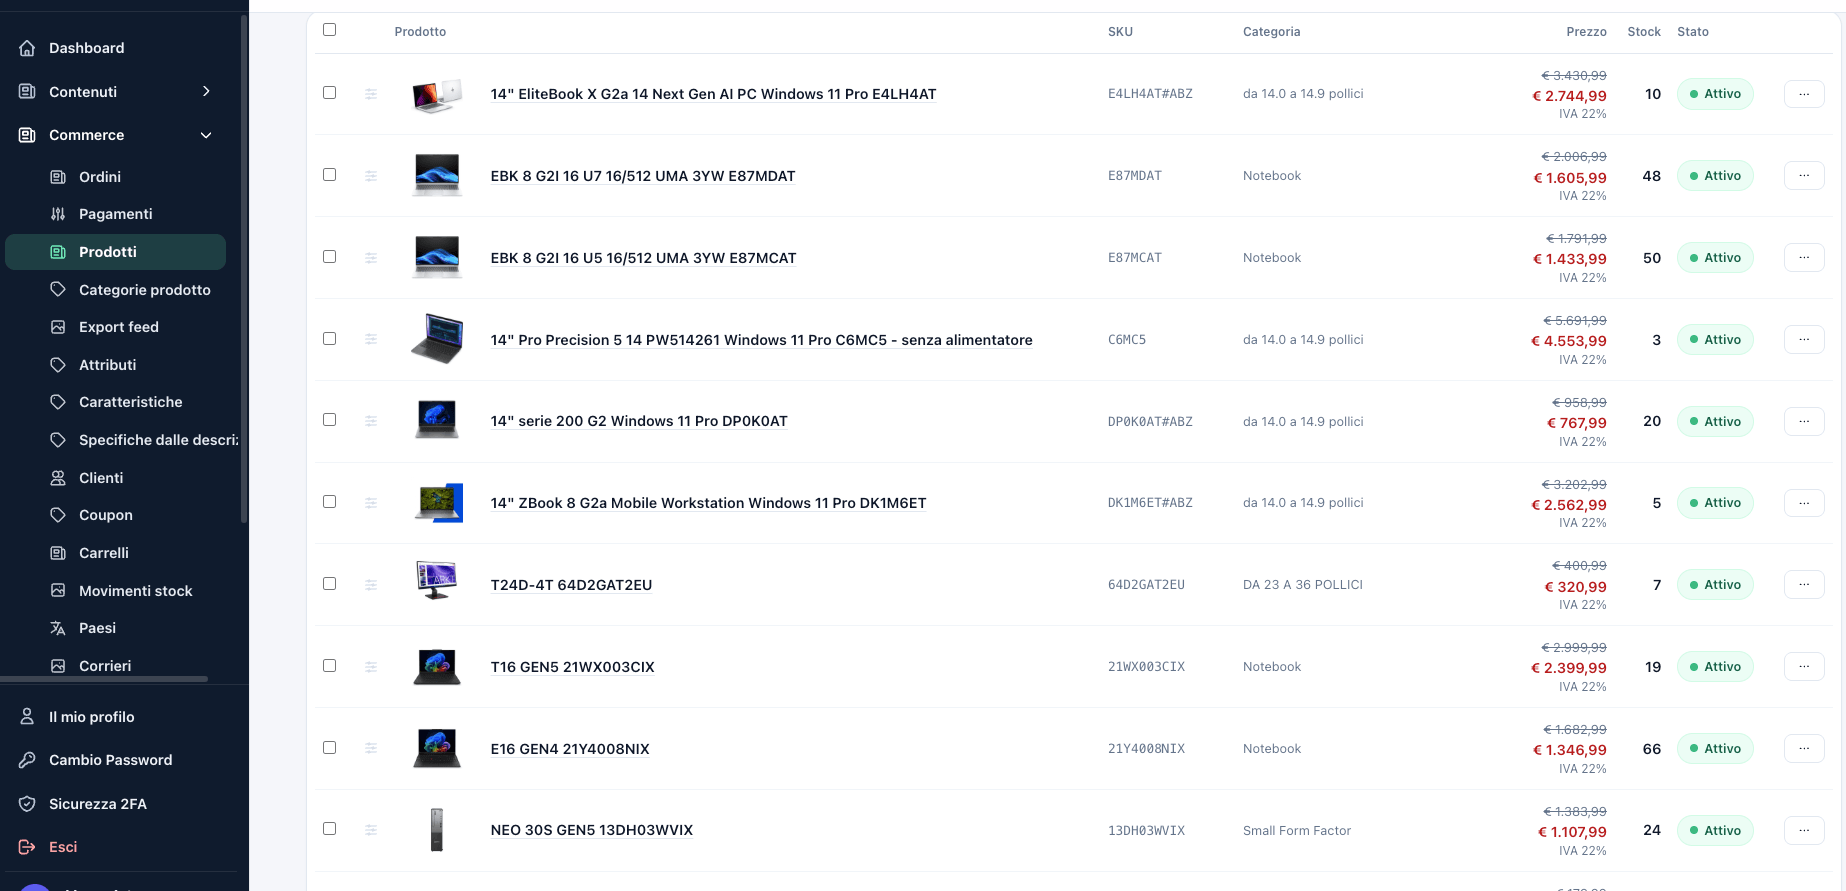Click the Coupon tag icon

pos(58,515)
